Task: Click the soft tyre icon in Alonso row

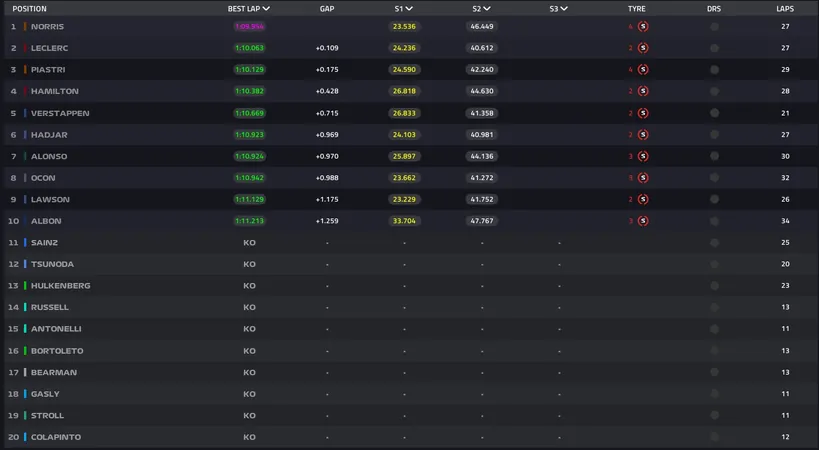Action: (643, 156)
